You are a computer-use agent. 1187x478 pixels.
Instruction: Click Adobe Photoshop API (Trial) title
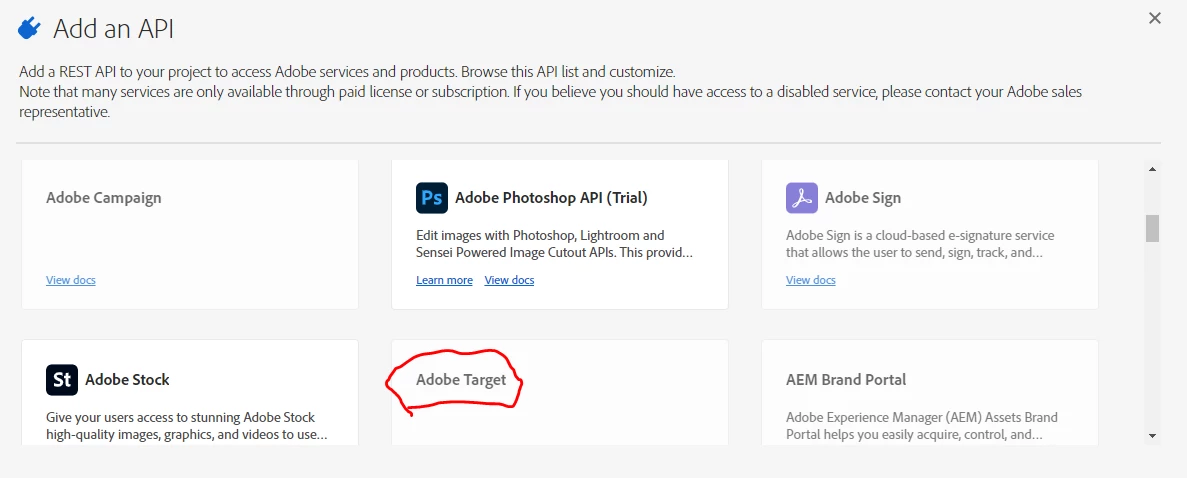[x=551, y=198]
